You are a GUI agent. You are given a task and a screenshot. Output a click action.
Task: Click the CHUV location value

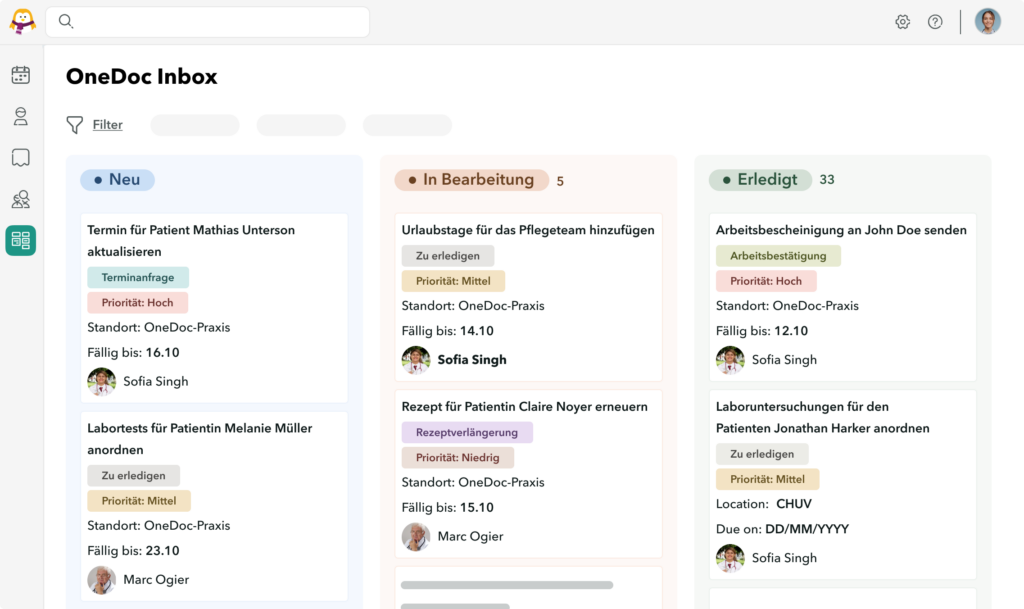point(793,504)
